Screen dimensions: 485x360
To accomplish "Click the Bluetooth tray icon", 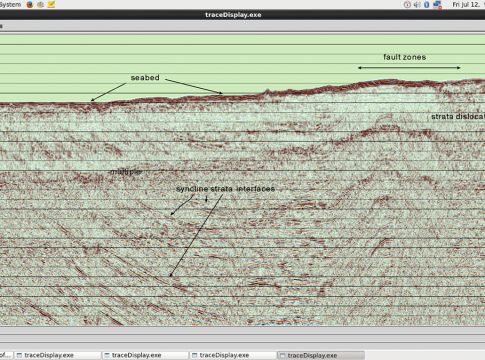I will (x=427, y=5).
